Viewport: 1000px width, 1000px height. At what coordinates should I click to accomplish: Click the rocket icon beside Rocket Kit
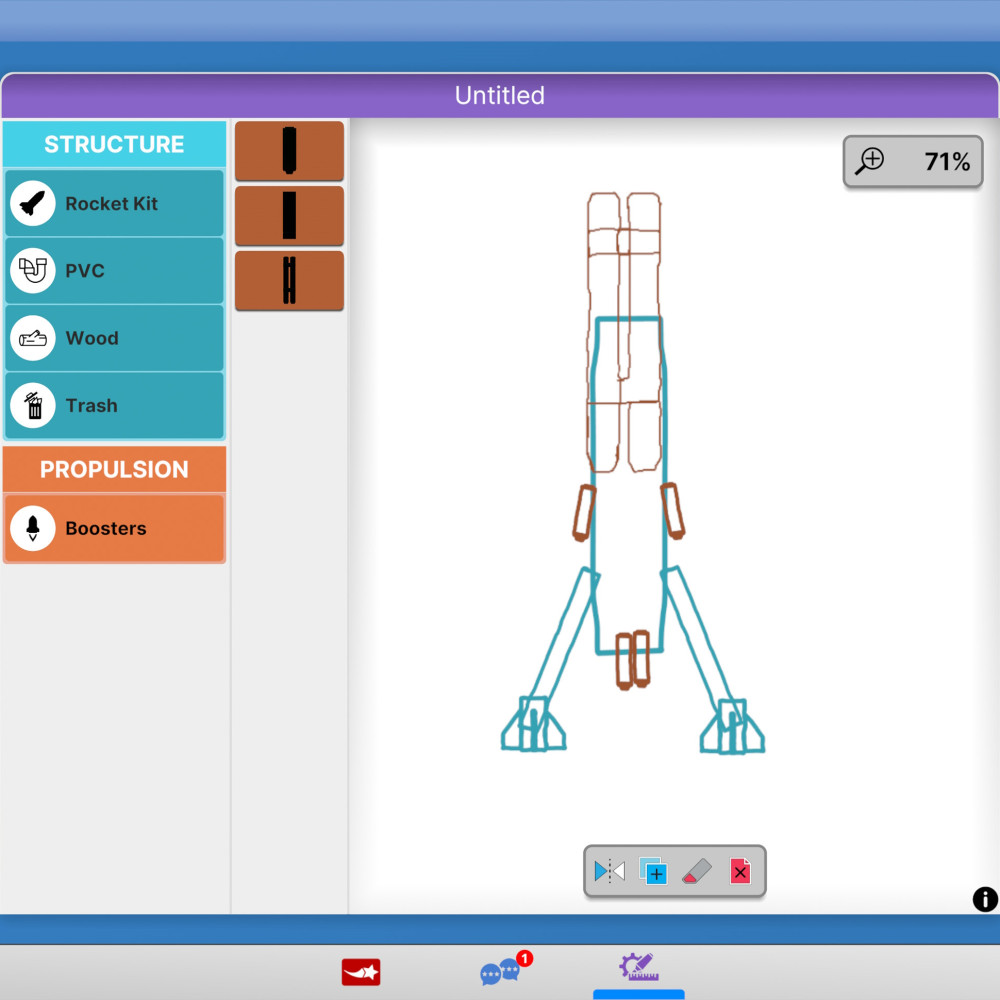pos(33,203)
